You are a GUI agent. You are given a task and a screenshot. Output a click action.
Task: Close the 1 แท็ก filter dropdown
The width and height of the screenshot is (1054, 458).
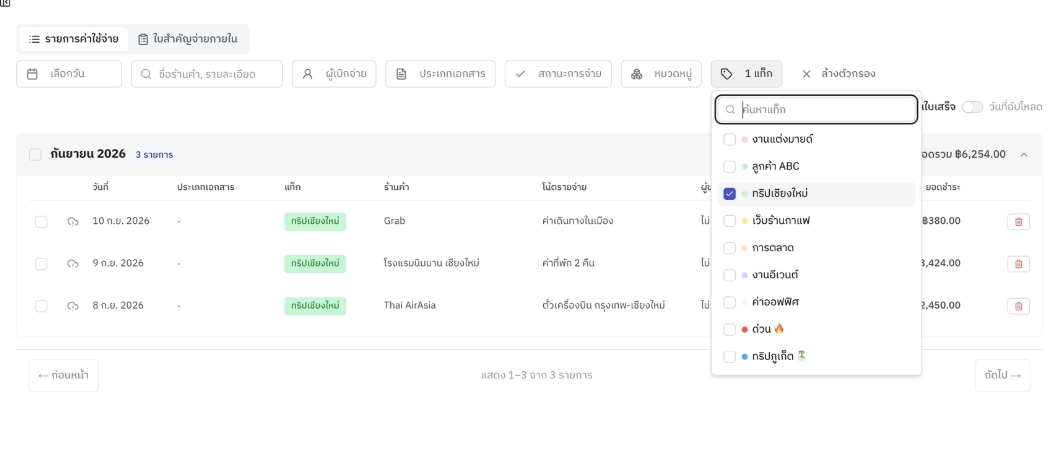coord(747,74)
